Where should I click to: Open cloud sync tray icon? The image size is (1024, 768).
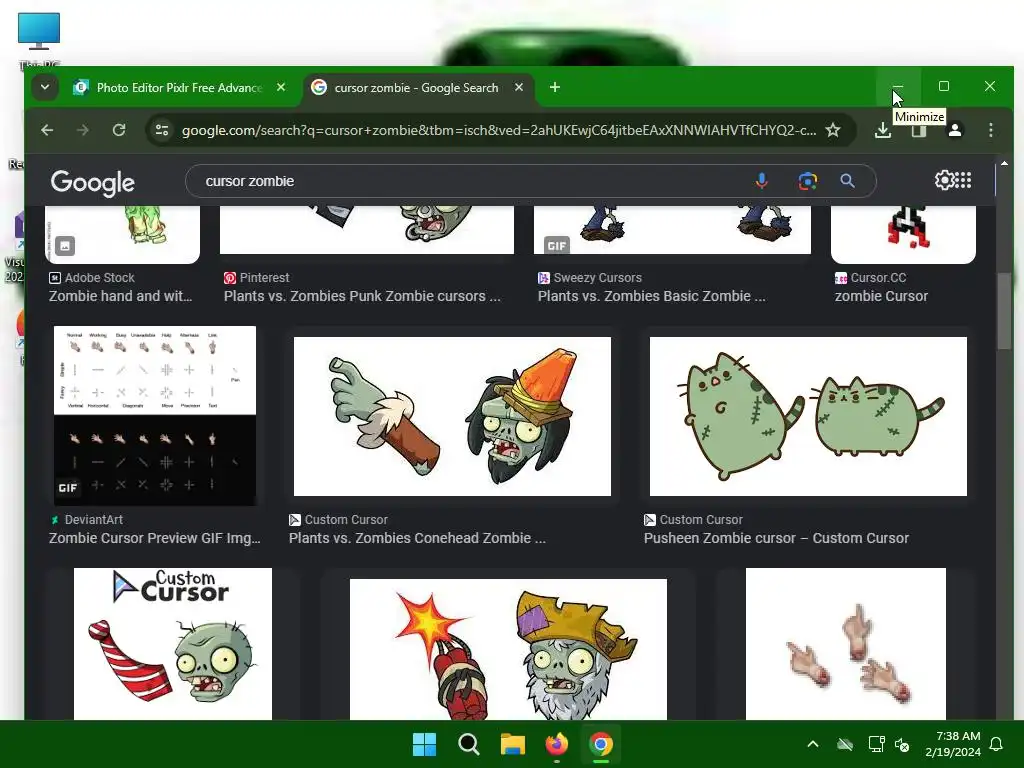click(x=845, y=744)
